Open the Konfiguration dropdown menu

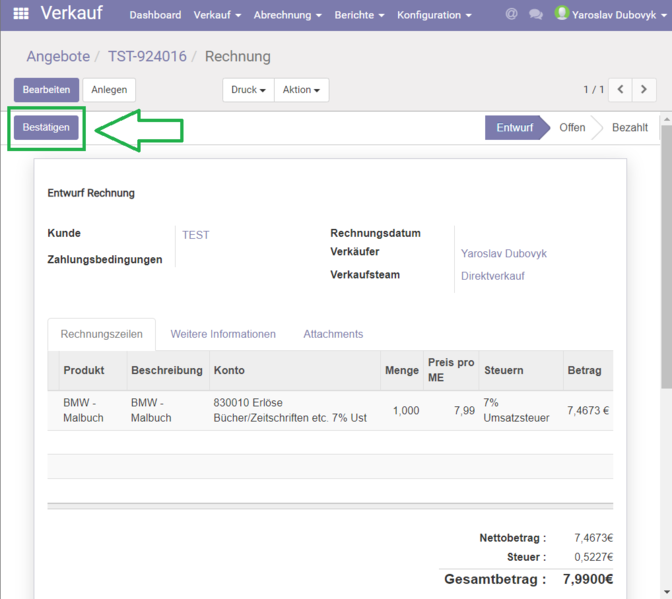click(x=434, y=15)
